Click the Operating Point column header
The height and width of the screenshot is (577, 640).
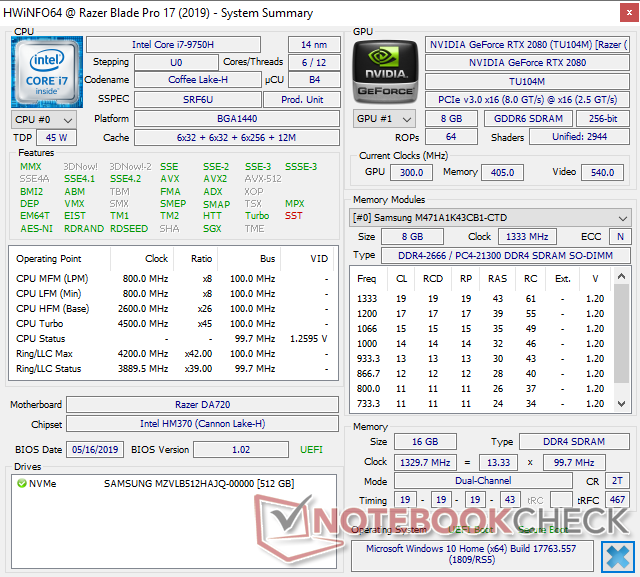[x=60, y=259]
